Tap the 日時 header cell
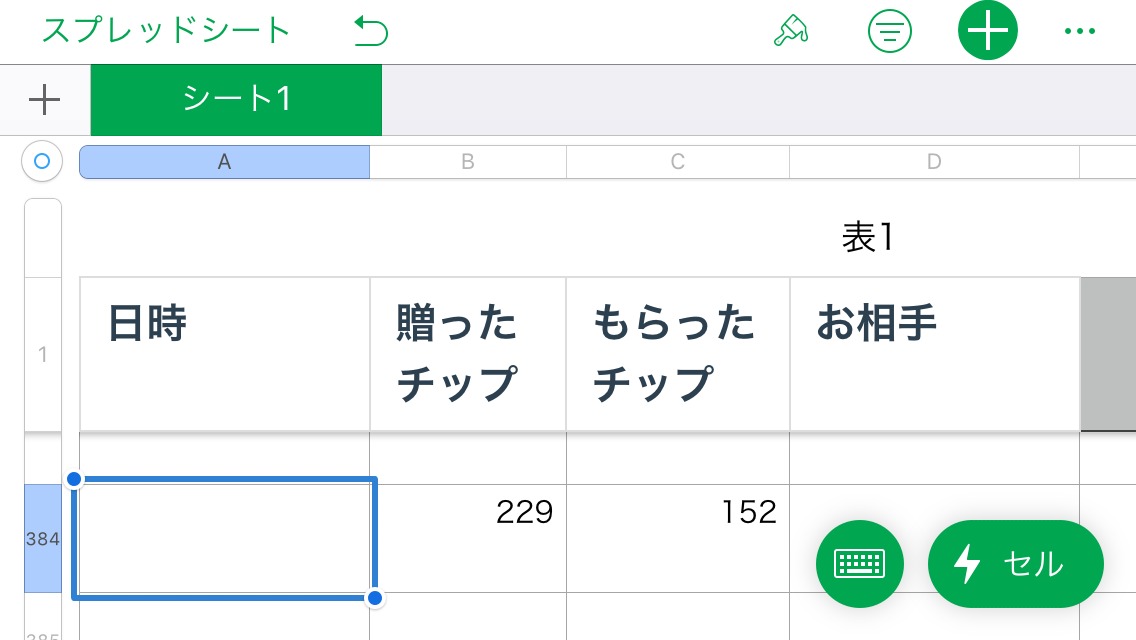 [224, 354]
